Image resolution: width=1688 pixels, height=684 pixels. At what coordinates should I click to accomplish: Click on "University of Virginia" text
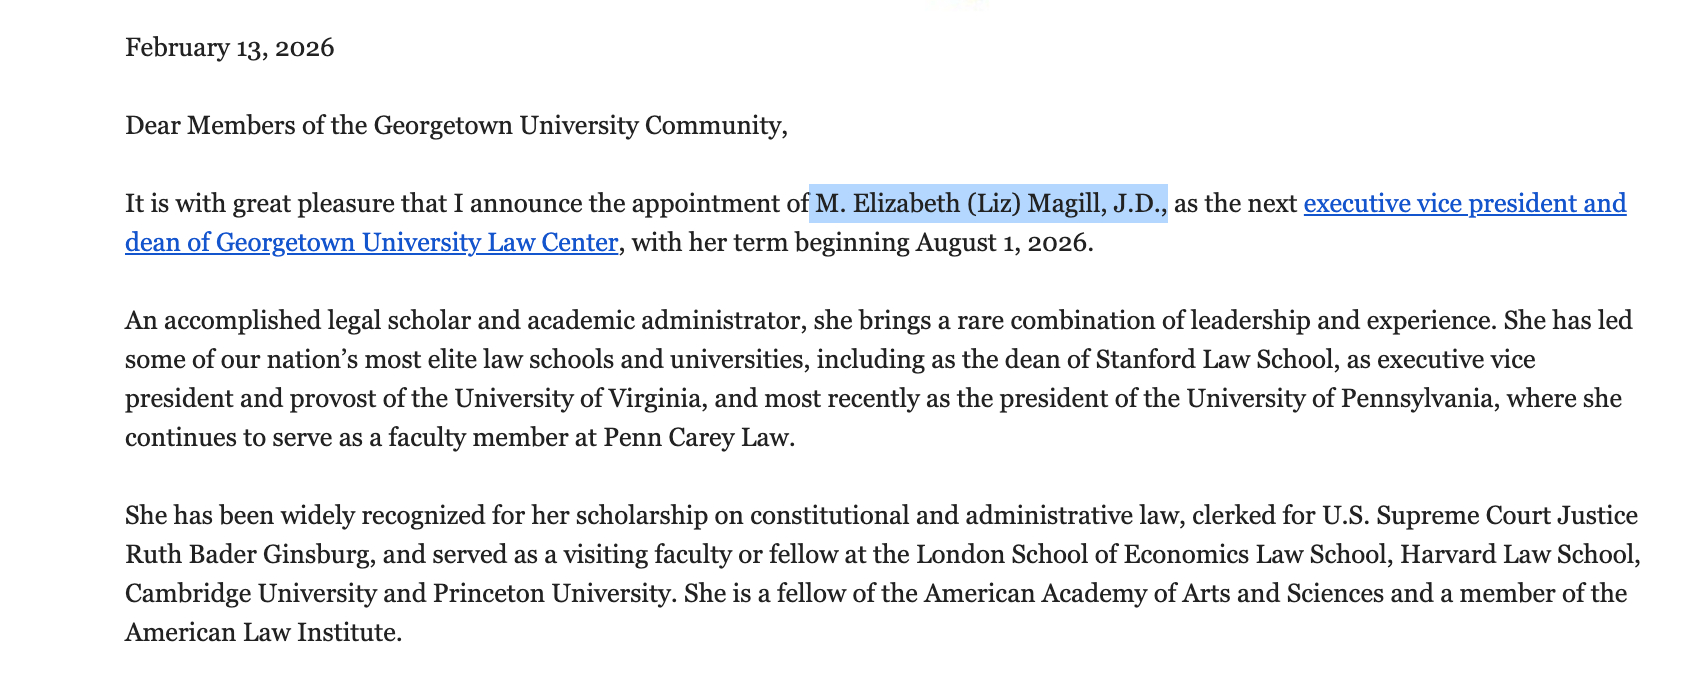pyautogui.click(x=578, y=399)
